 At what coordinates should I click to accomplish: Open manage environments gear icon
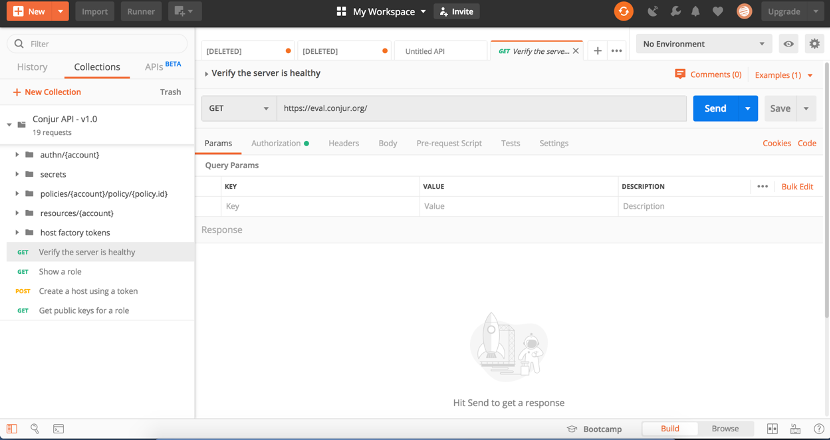click(814, 44)
